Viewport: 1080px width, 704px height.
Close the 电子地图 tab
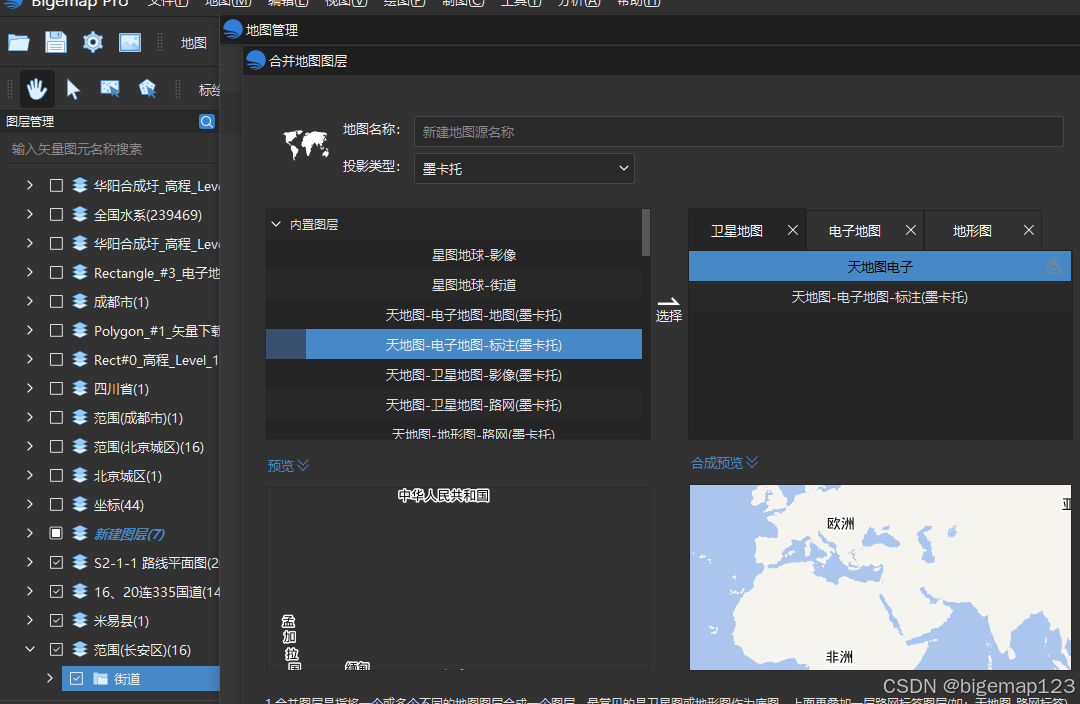point(911,230)
